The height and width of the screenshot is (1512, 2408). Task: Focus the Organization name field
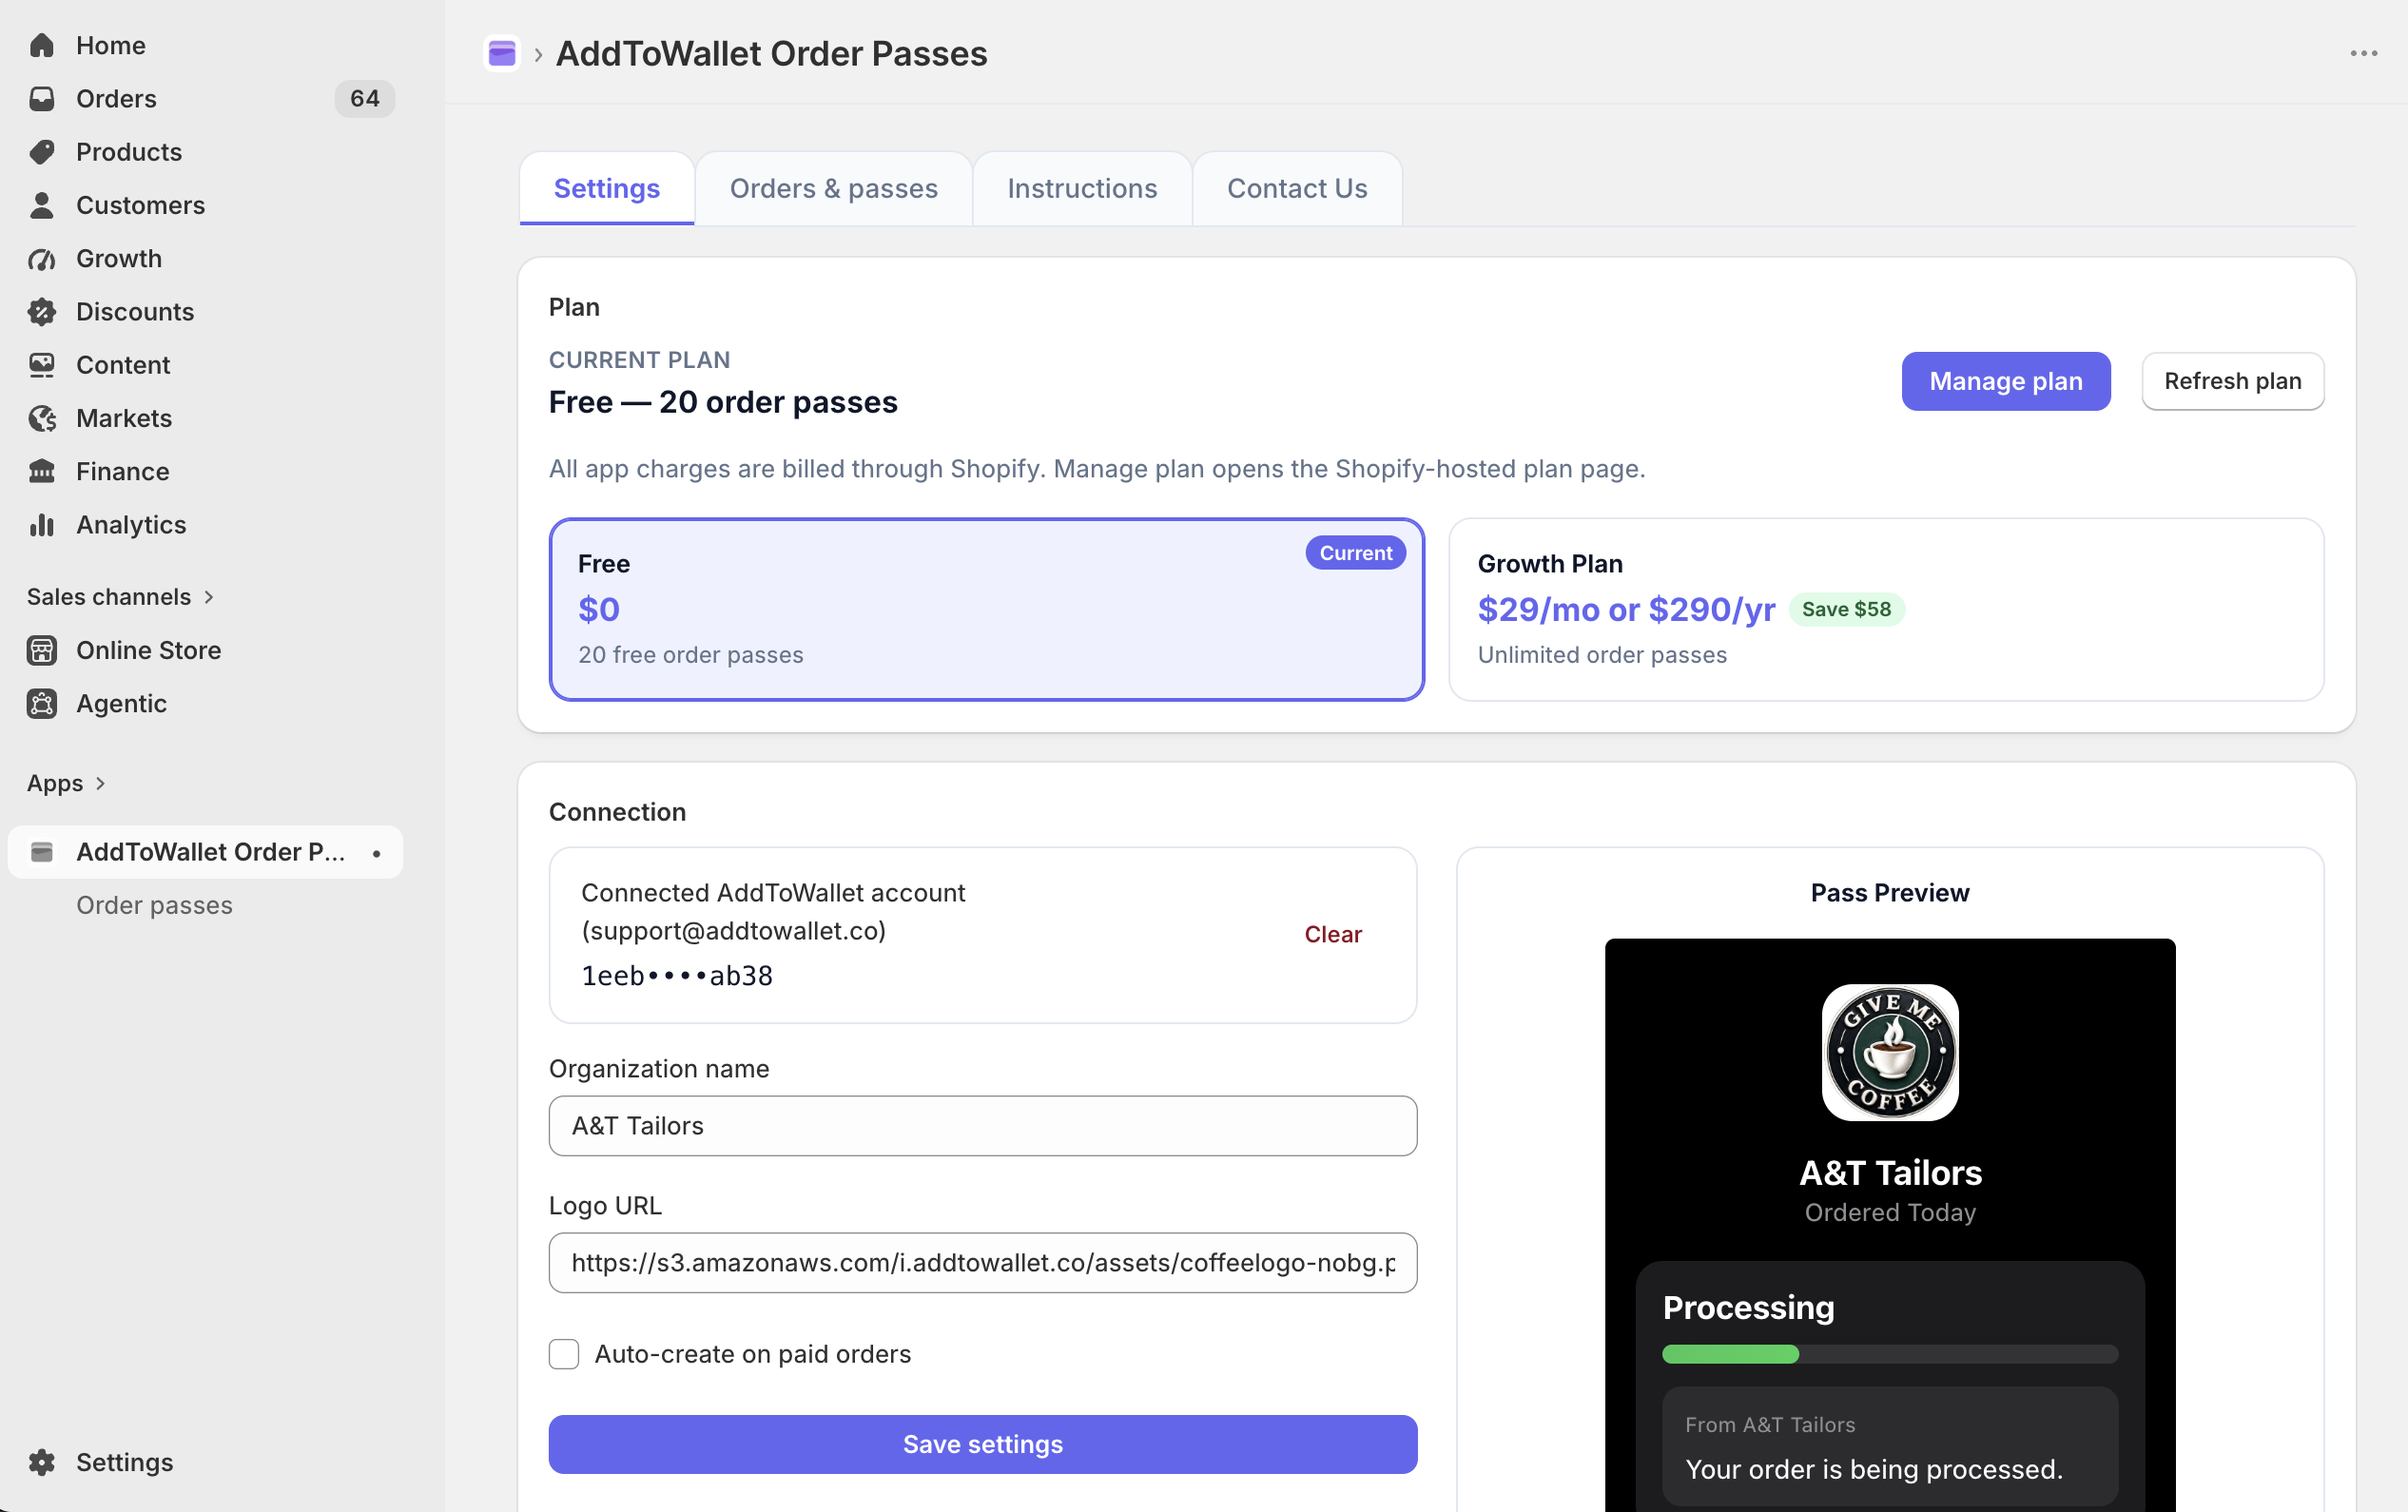(x=982, y=1126)
